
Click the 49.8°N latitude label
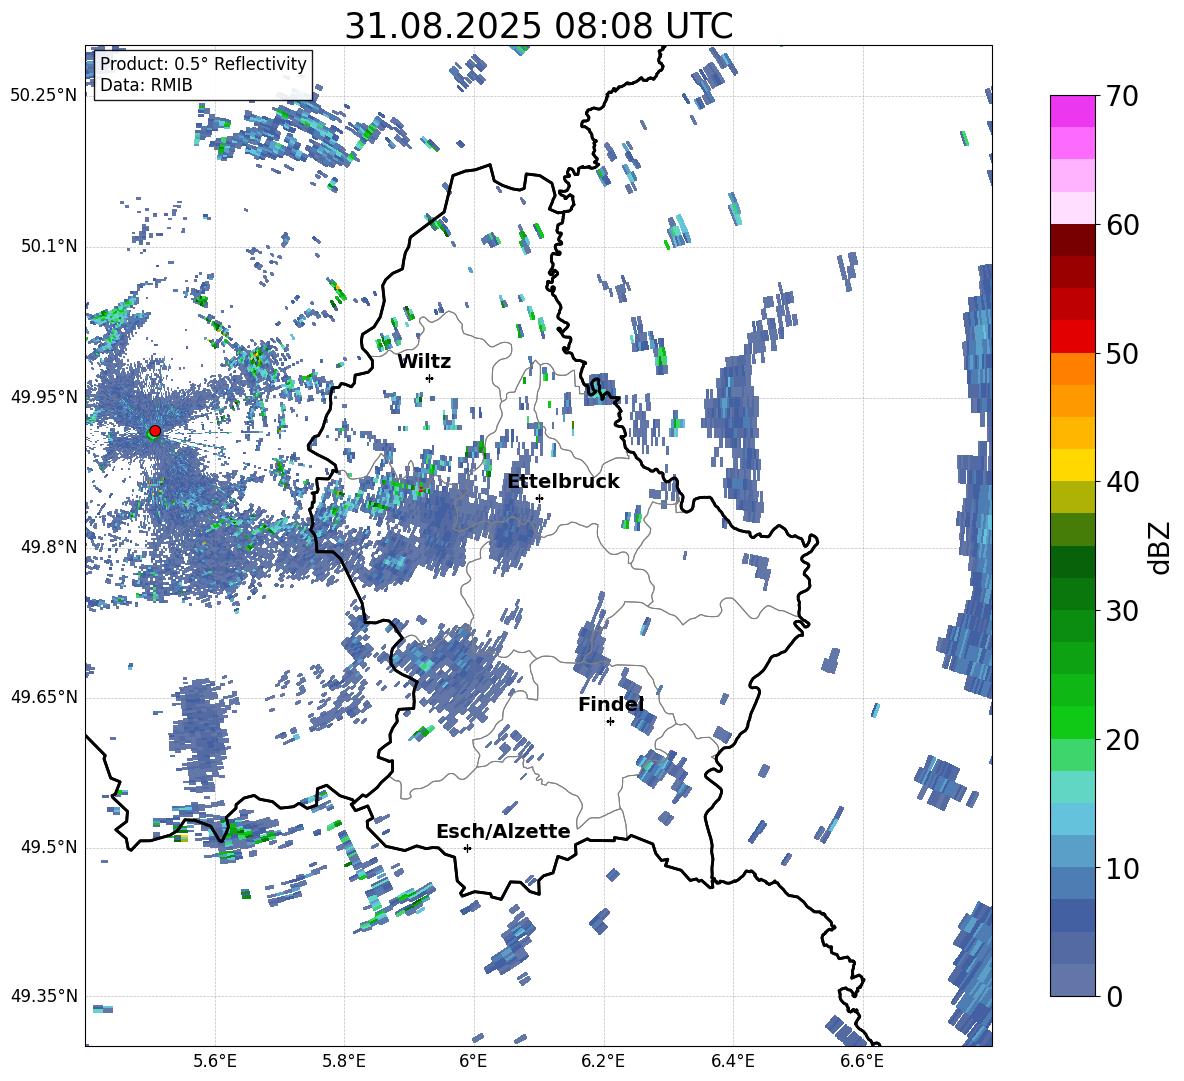[x=48, y=547]
